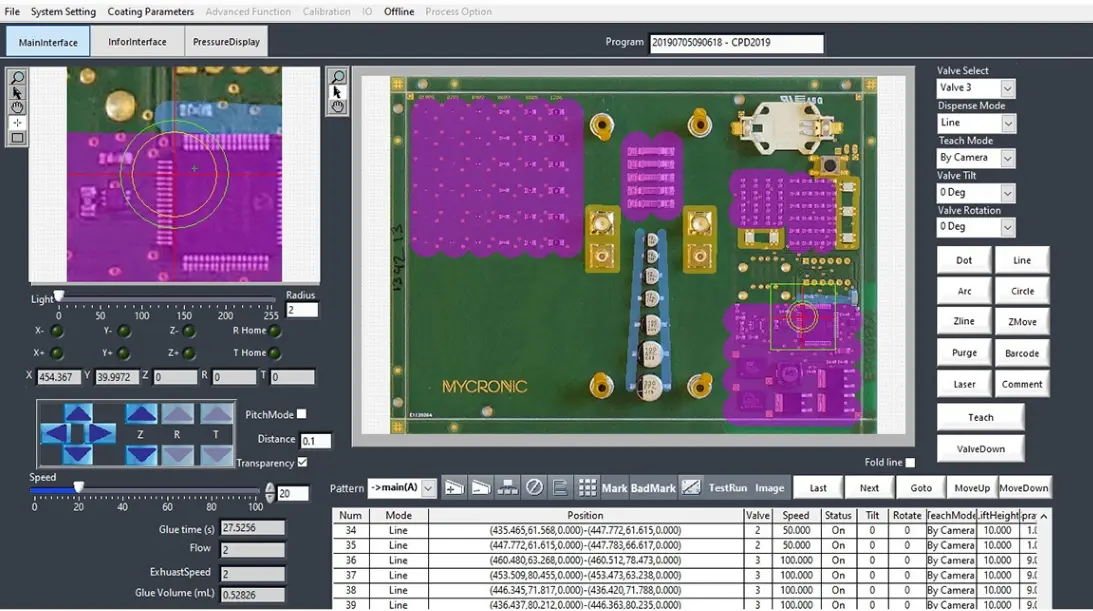Select the hand pan tool in camera view
The height and width of the screenshot is (611, 1093).
(17, 108)
